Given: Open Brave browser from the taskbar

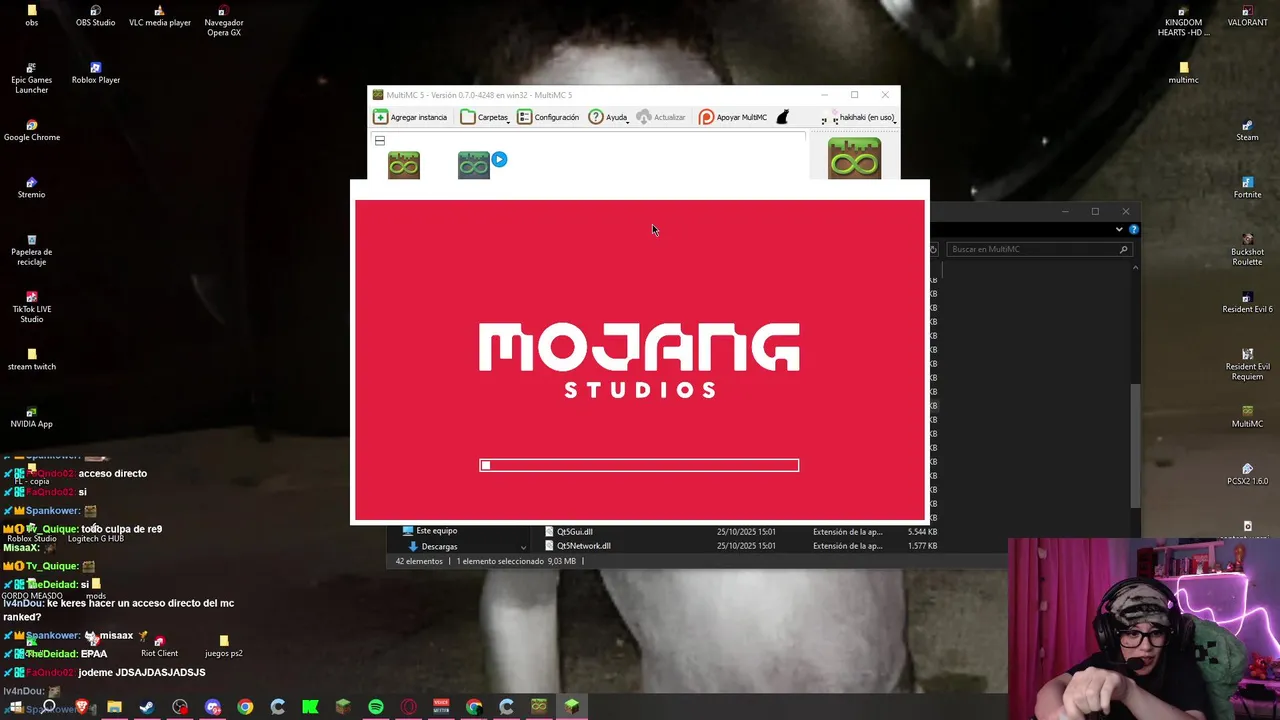Looking at the screenshot, I should coord(82,707).
